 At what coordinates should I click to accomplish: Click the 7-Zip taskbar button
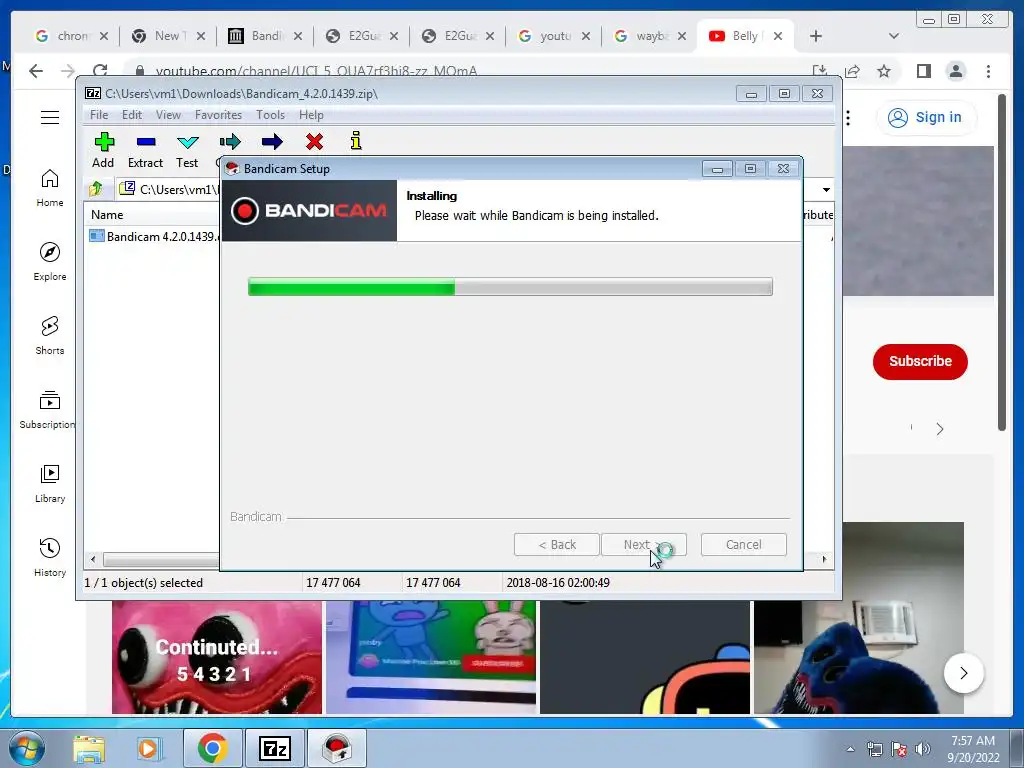pyautogui.click(x=274, y=748)
